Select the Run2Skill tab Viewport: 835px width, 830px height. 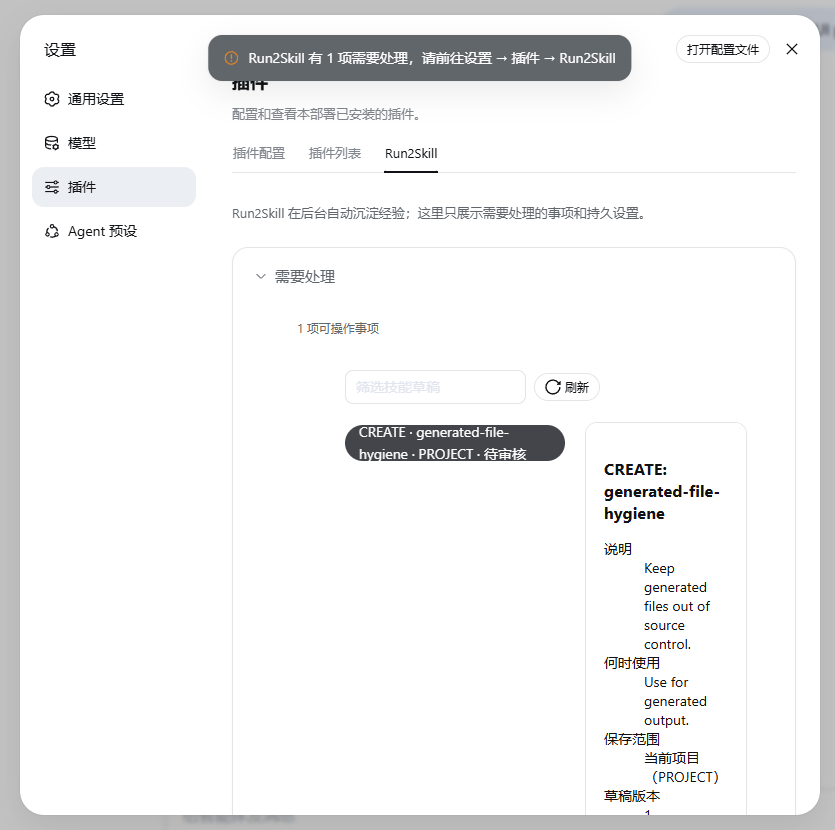pos(411,153)
